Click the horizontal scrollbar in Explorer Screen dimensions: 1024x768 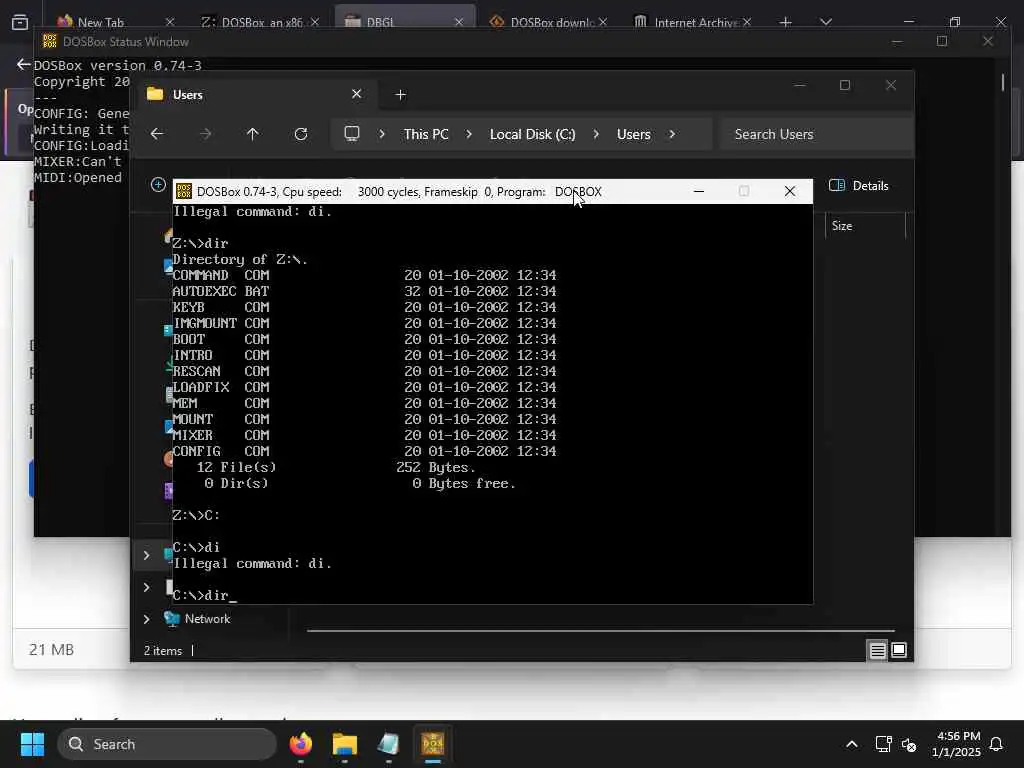tap(601, 631)
